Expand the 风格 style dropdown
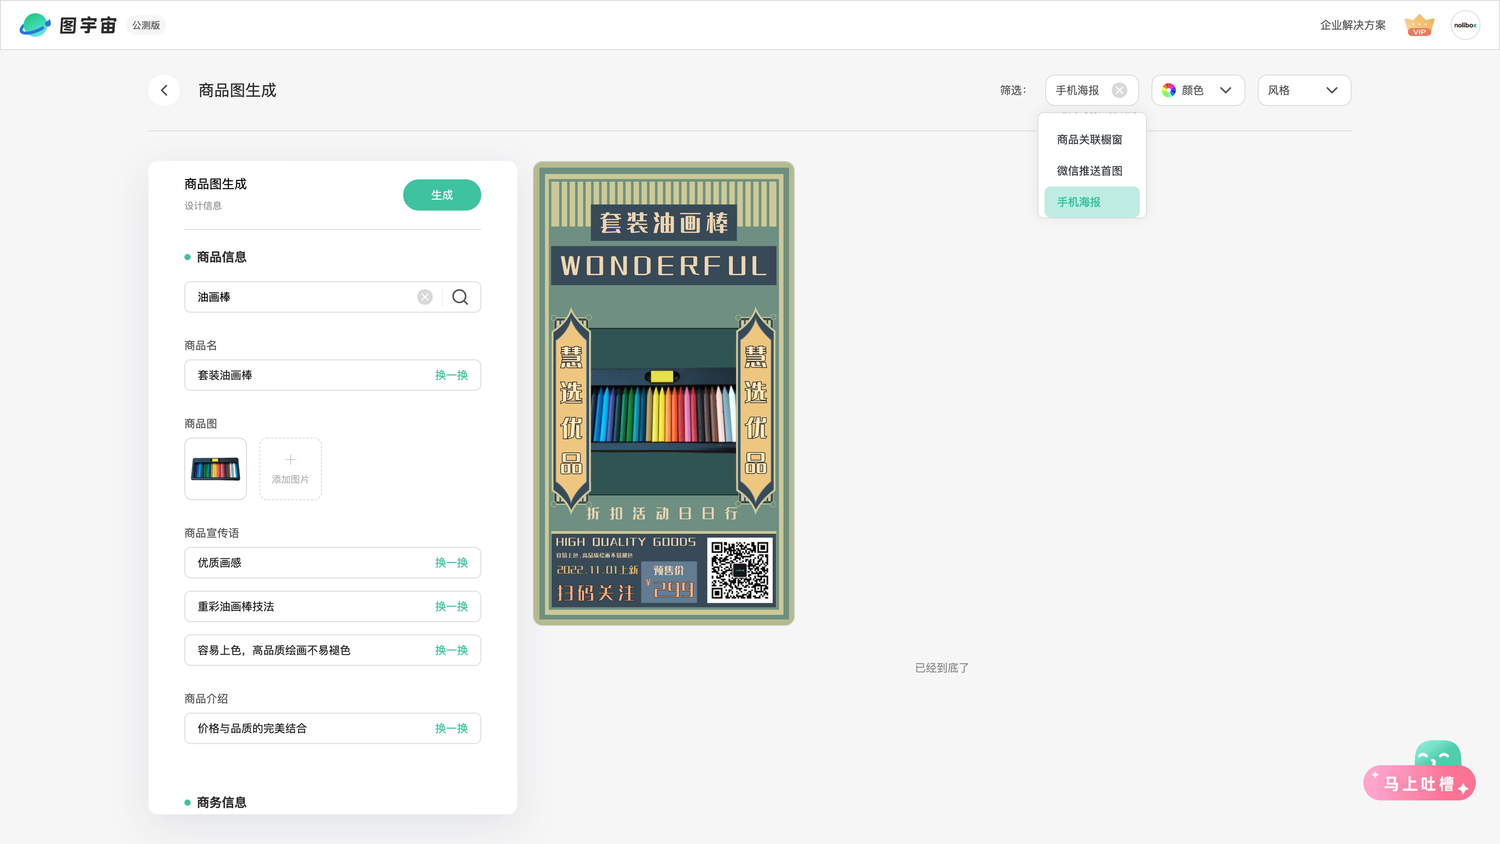The width and height of the screenshot is (1500, 844). pyautogui.click(x=1304, y=90)
